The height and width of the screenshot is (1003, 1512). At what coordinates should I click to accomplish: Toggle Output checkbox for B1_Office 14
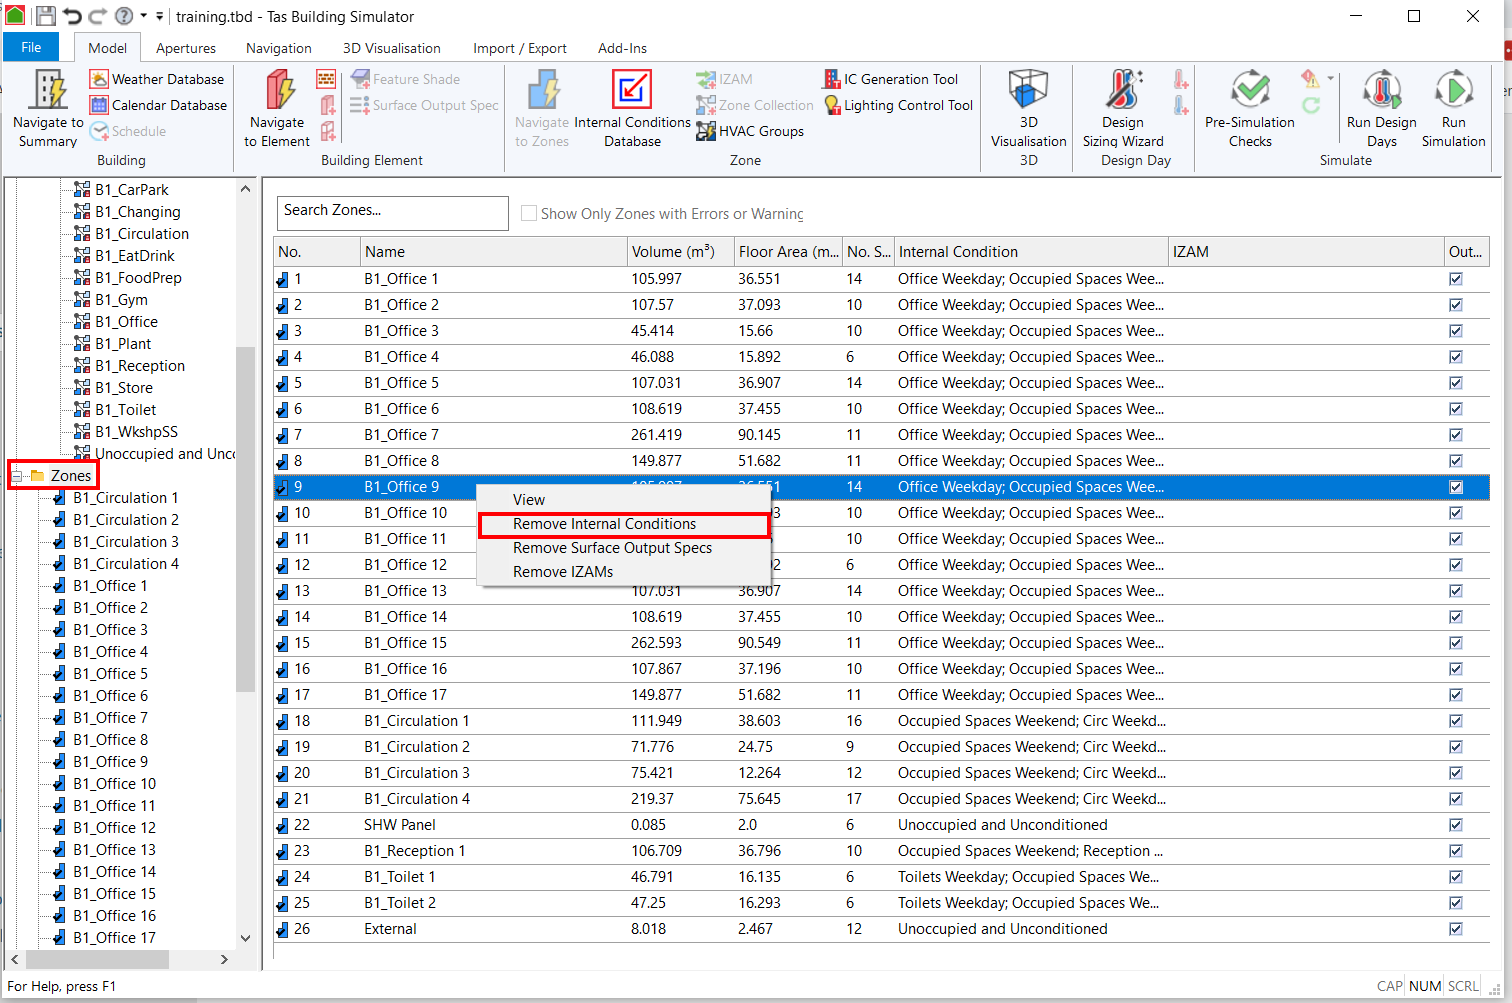click(x=1456, y=617)
